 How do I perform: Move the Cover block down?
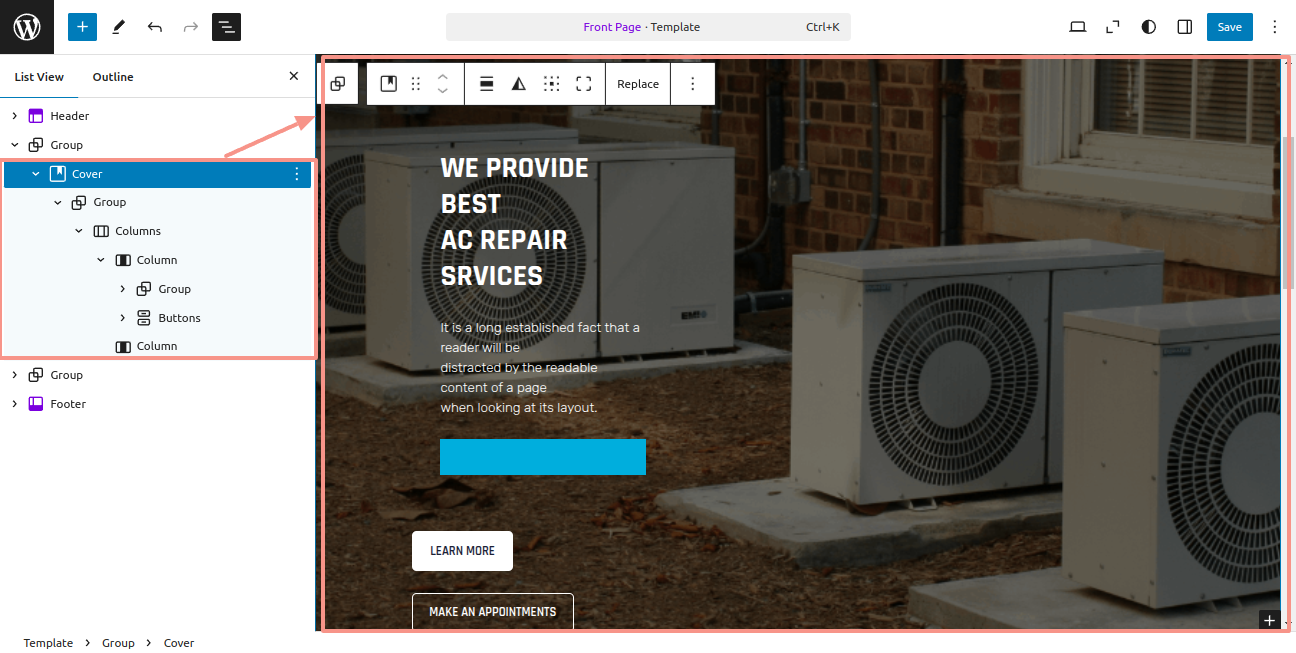442,92
